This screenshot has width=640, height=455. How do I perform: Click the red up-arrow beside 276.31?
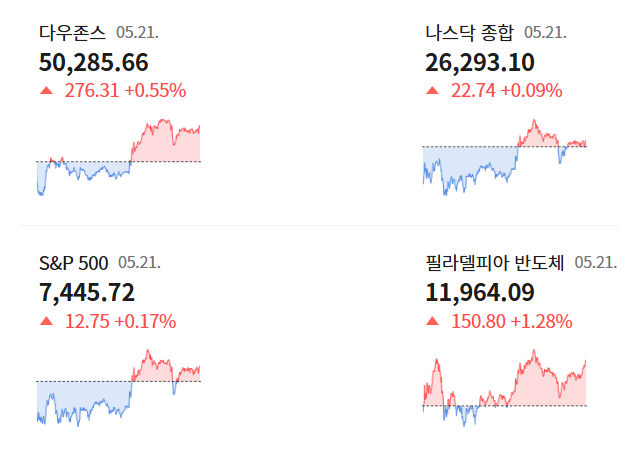click(x=47, y=91)
